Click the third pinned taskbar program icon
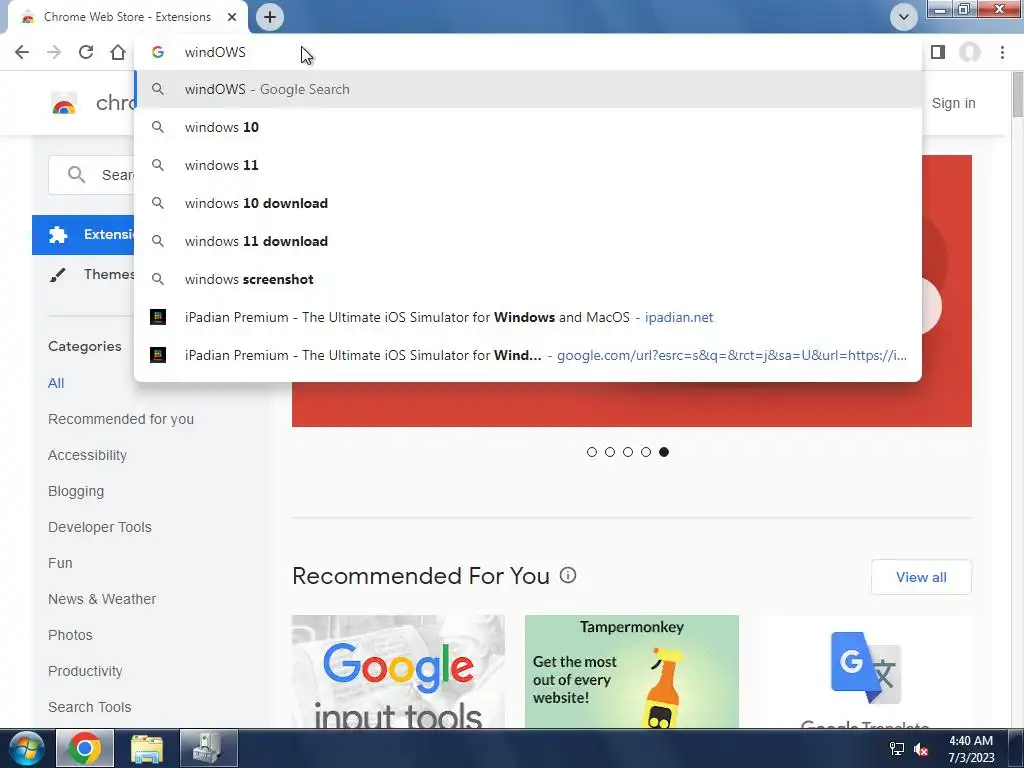The height and width of the screenshot is (768, 1024). click(209, 748)
